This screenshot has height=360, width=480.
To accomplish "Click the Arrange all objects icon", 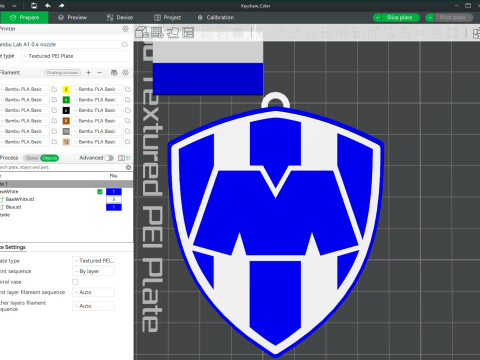I will click(188, 33).
